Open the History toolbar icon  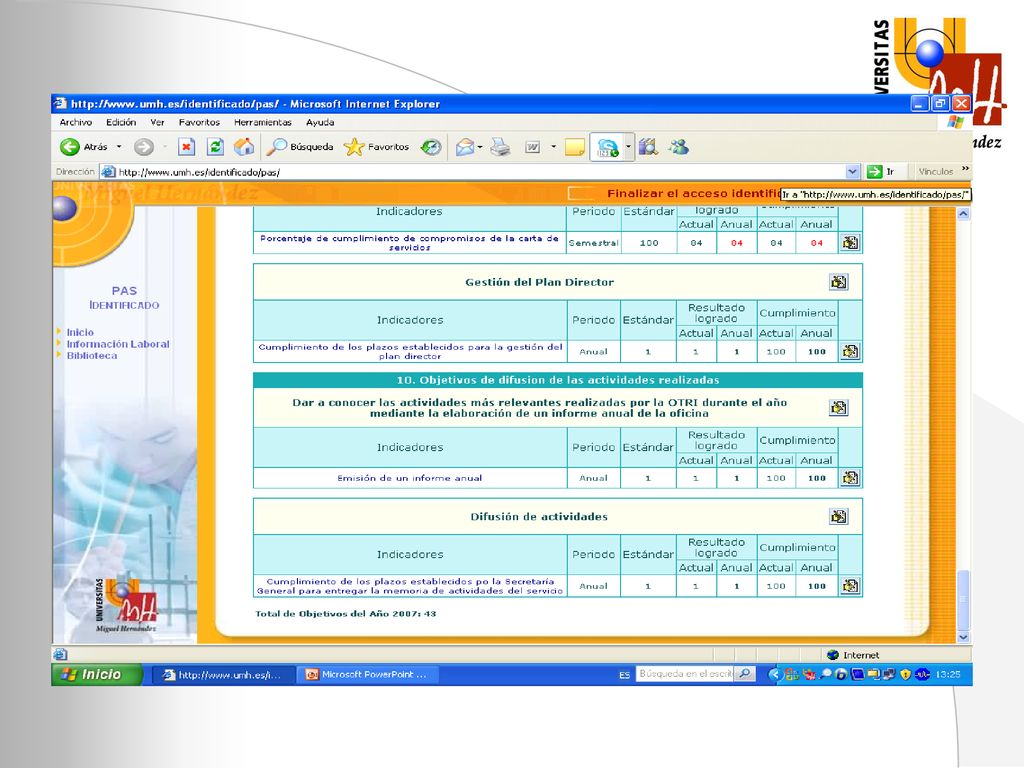430,147
